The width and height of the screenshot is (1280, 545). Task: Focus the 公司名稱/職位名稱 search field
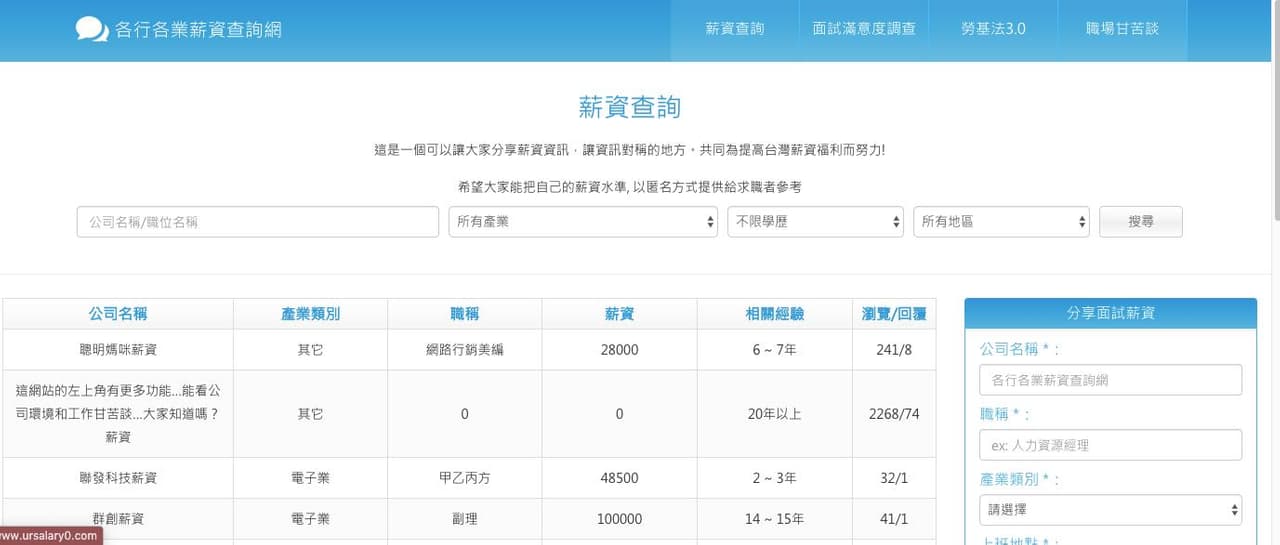258,222
